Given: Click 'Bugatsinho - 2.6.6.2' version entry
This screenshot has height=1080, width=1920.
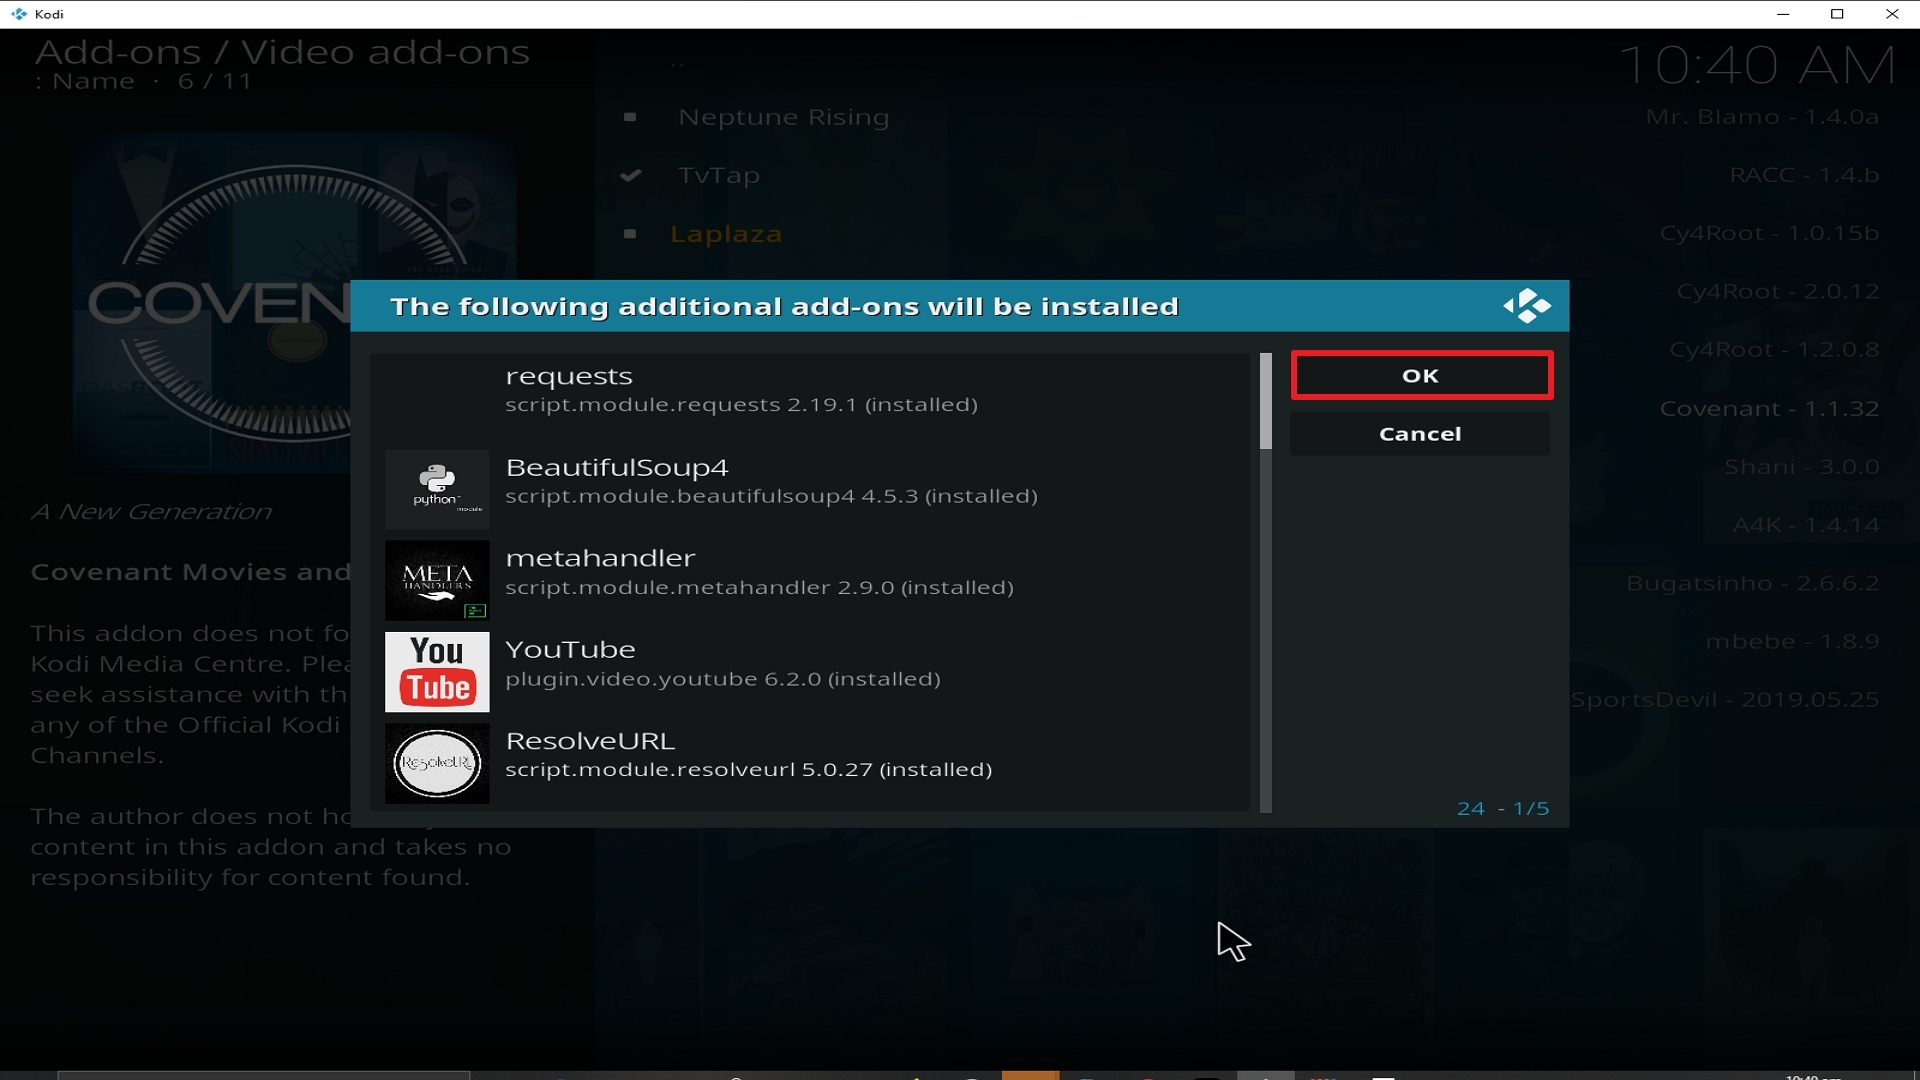Looking at the screenshot, I should pos(1752,583).
